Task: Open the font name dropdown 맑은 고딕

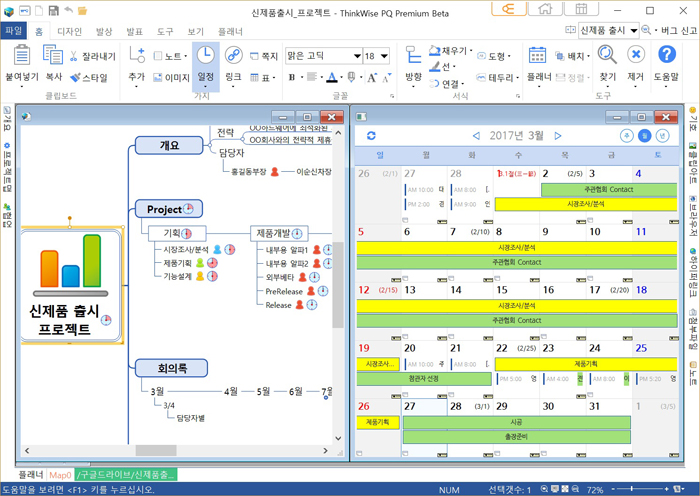Action: coord(357,56)
